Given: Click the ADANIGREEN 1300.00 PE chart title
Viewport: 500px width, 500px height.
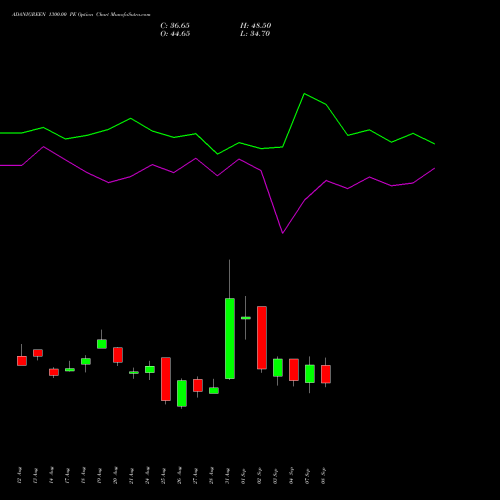Looking at the screenshot, I should [x=81, y=15].
